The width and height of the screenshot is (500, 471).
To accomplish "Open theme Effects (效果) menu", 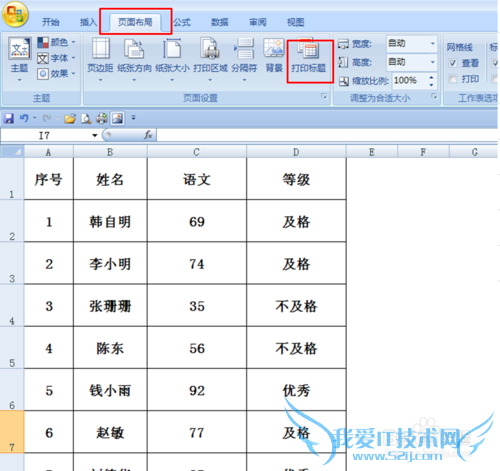I will (56, 74).
